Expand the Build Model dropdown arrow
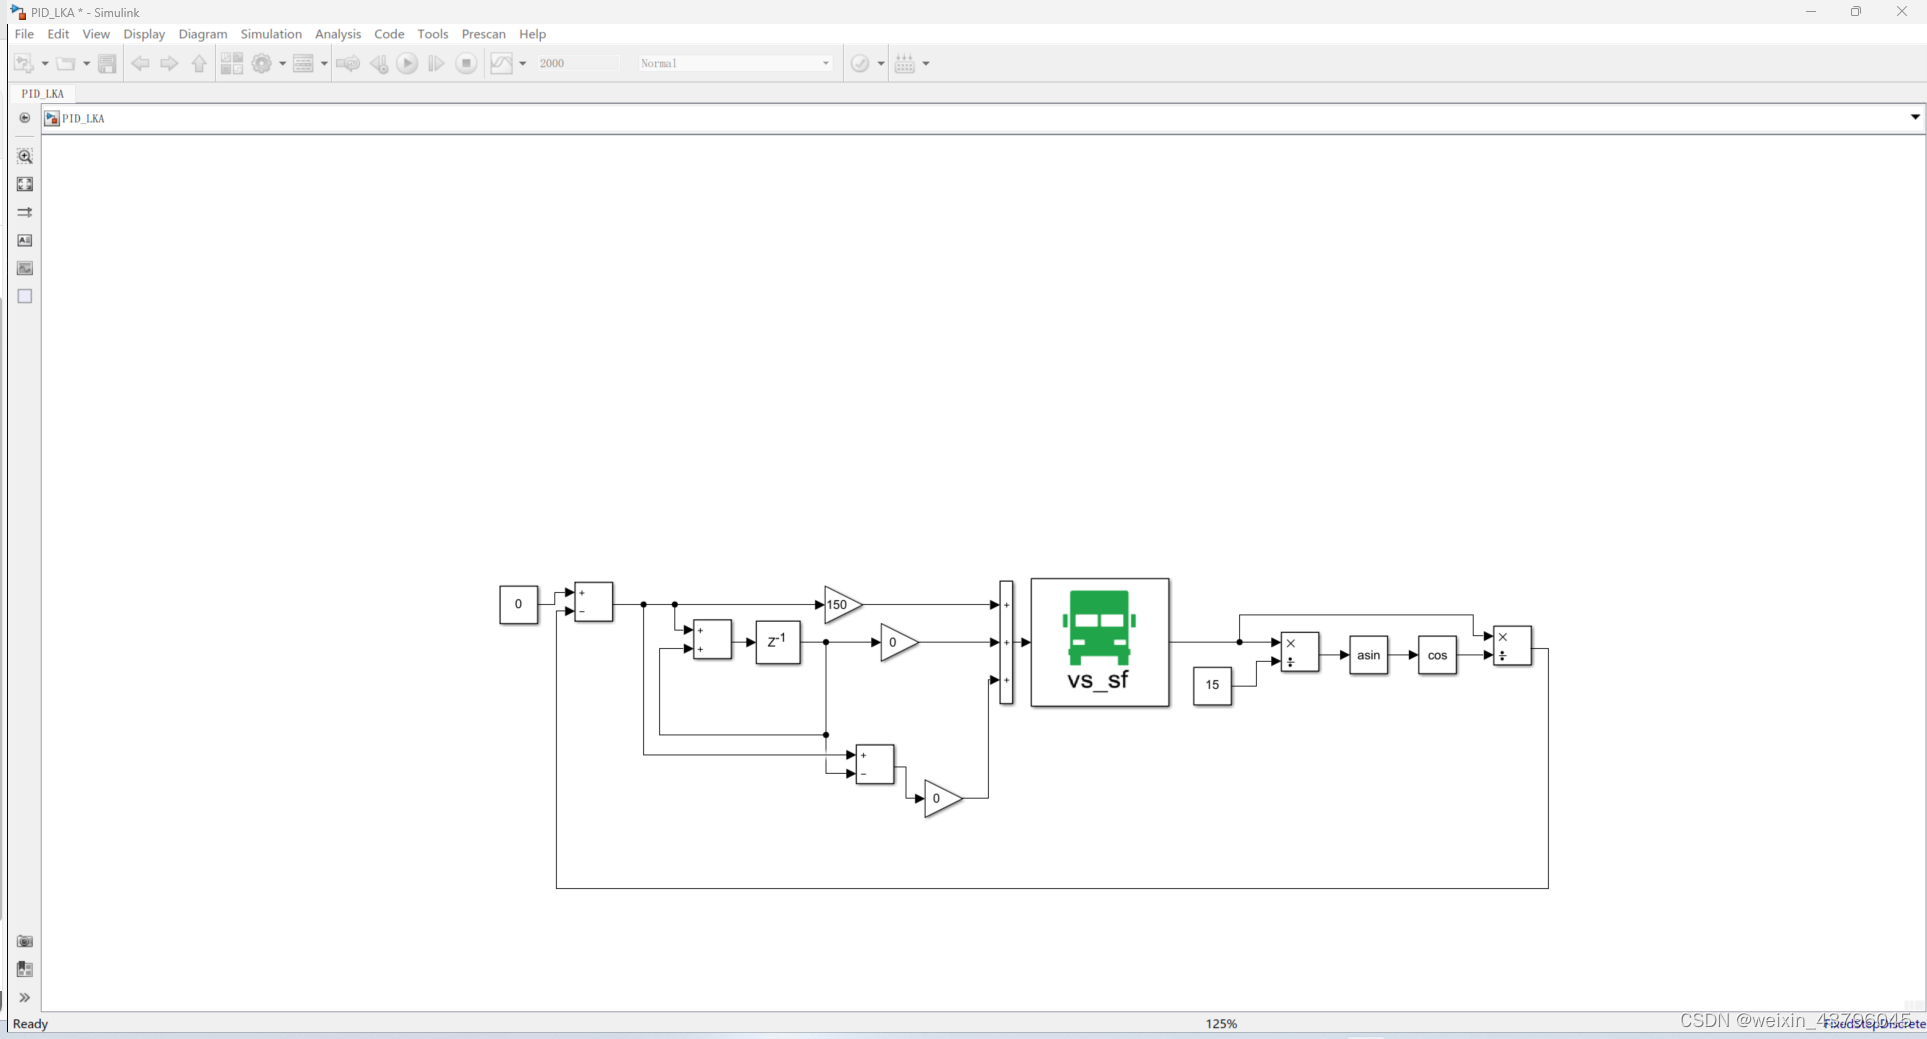1927x1039 pixels. [926, 64]
